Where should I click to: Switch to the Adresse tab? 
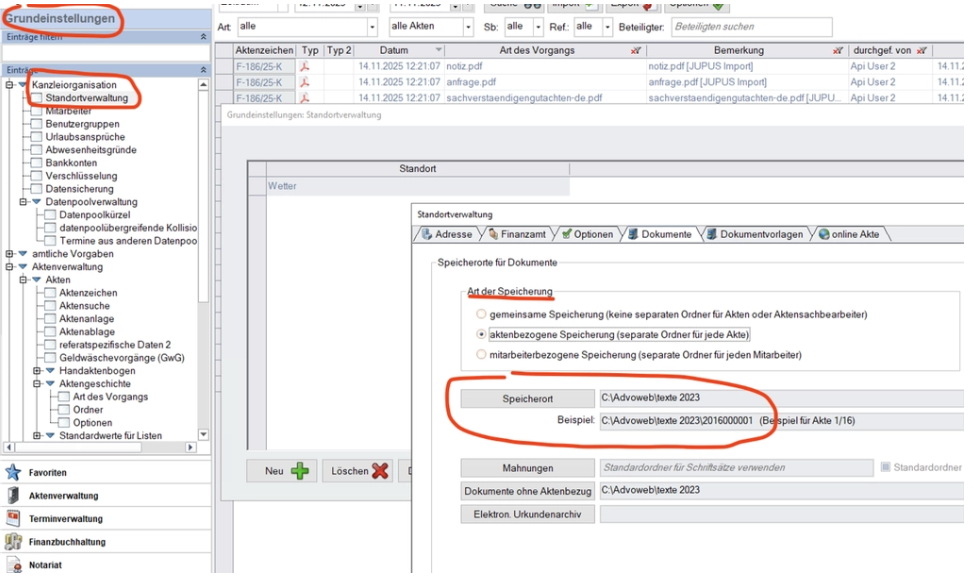447,234
